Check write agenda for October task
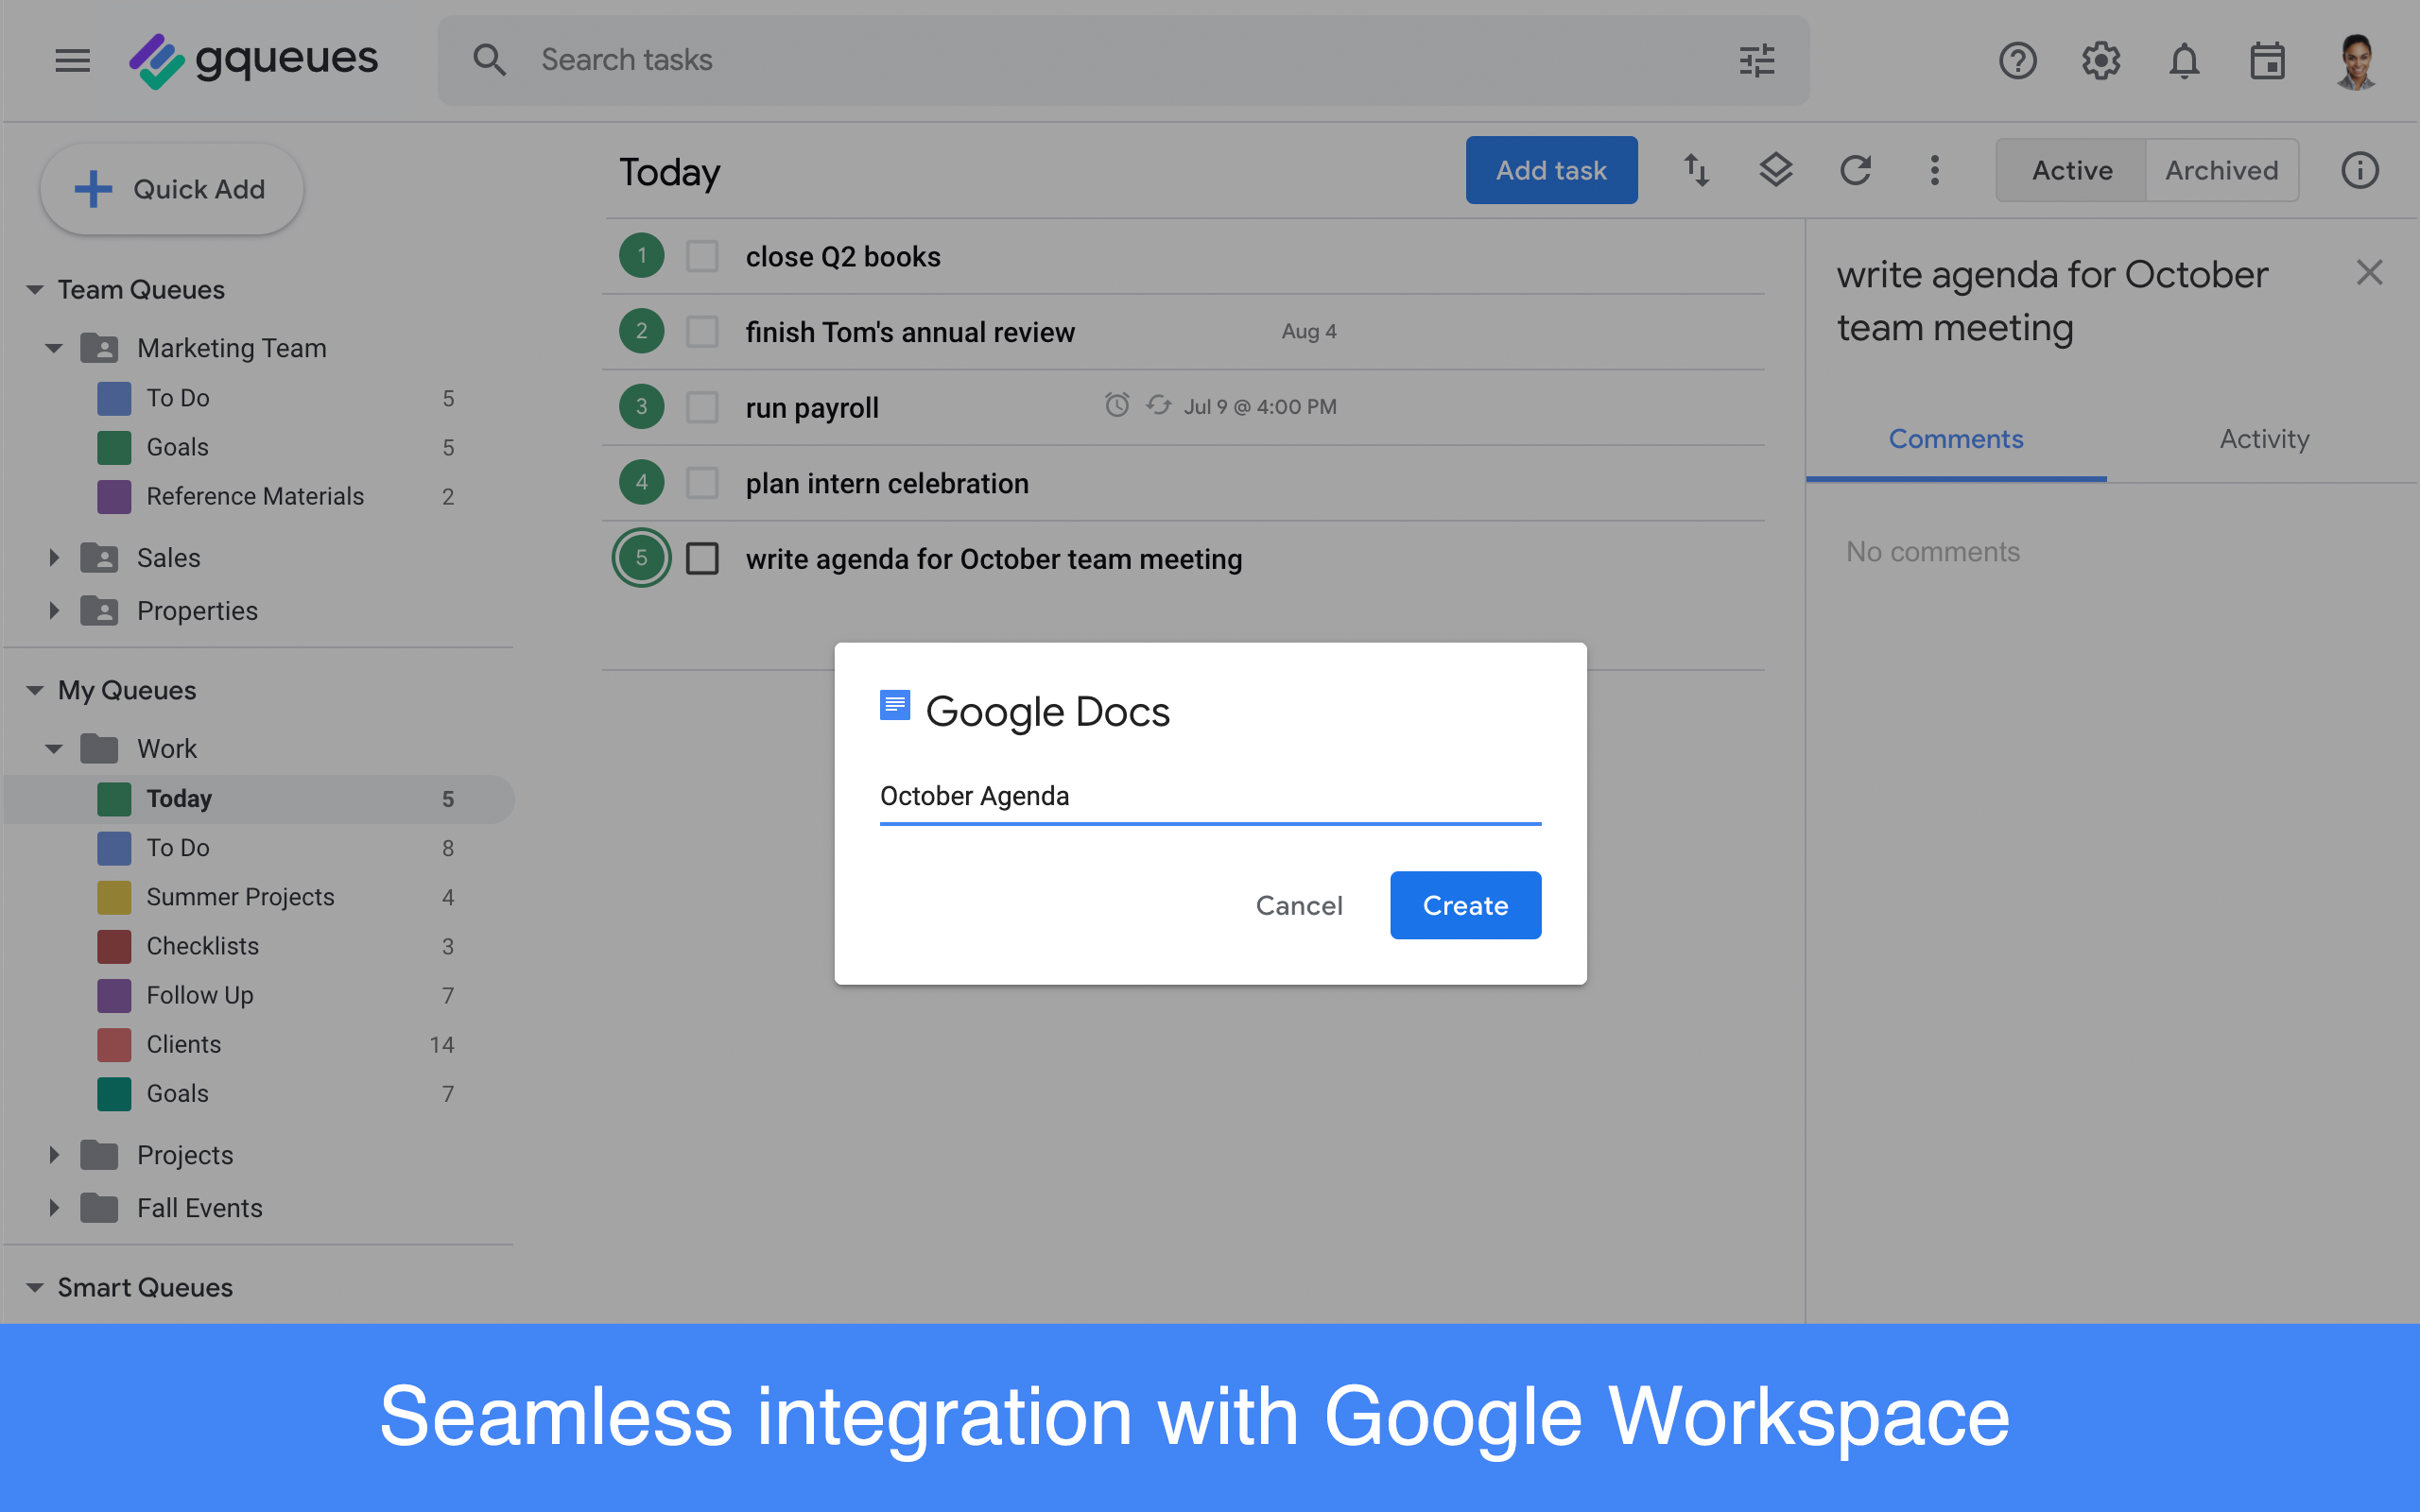 702,558
